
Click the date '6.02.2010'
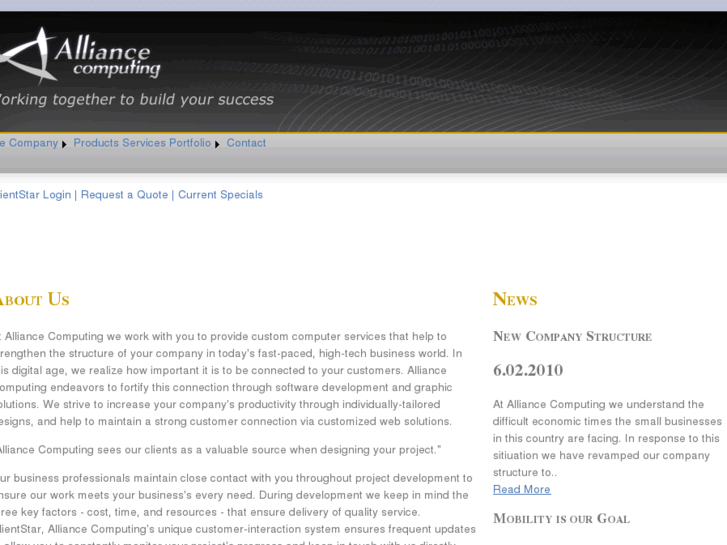[x=528, y=370]
